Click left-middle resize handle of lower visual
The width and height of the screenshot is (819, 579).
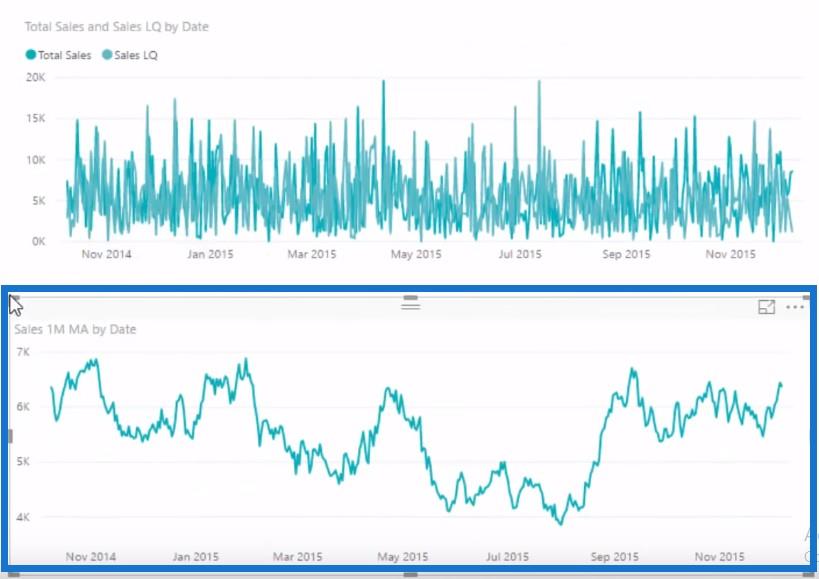(10, 436)
